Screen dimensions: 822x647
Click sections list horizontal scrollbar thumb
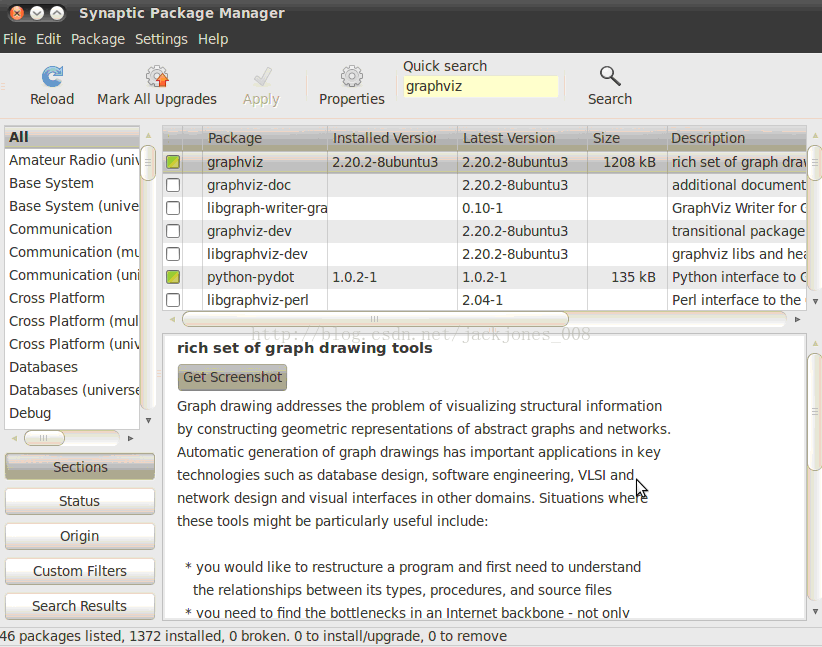pos(44,438)
